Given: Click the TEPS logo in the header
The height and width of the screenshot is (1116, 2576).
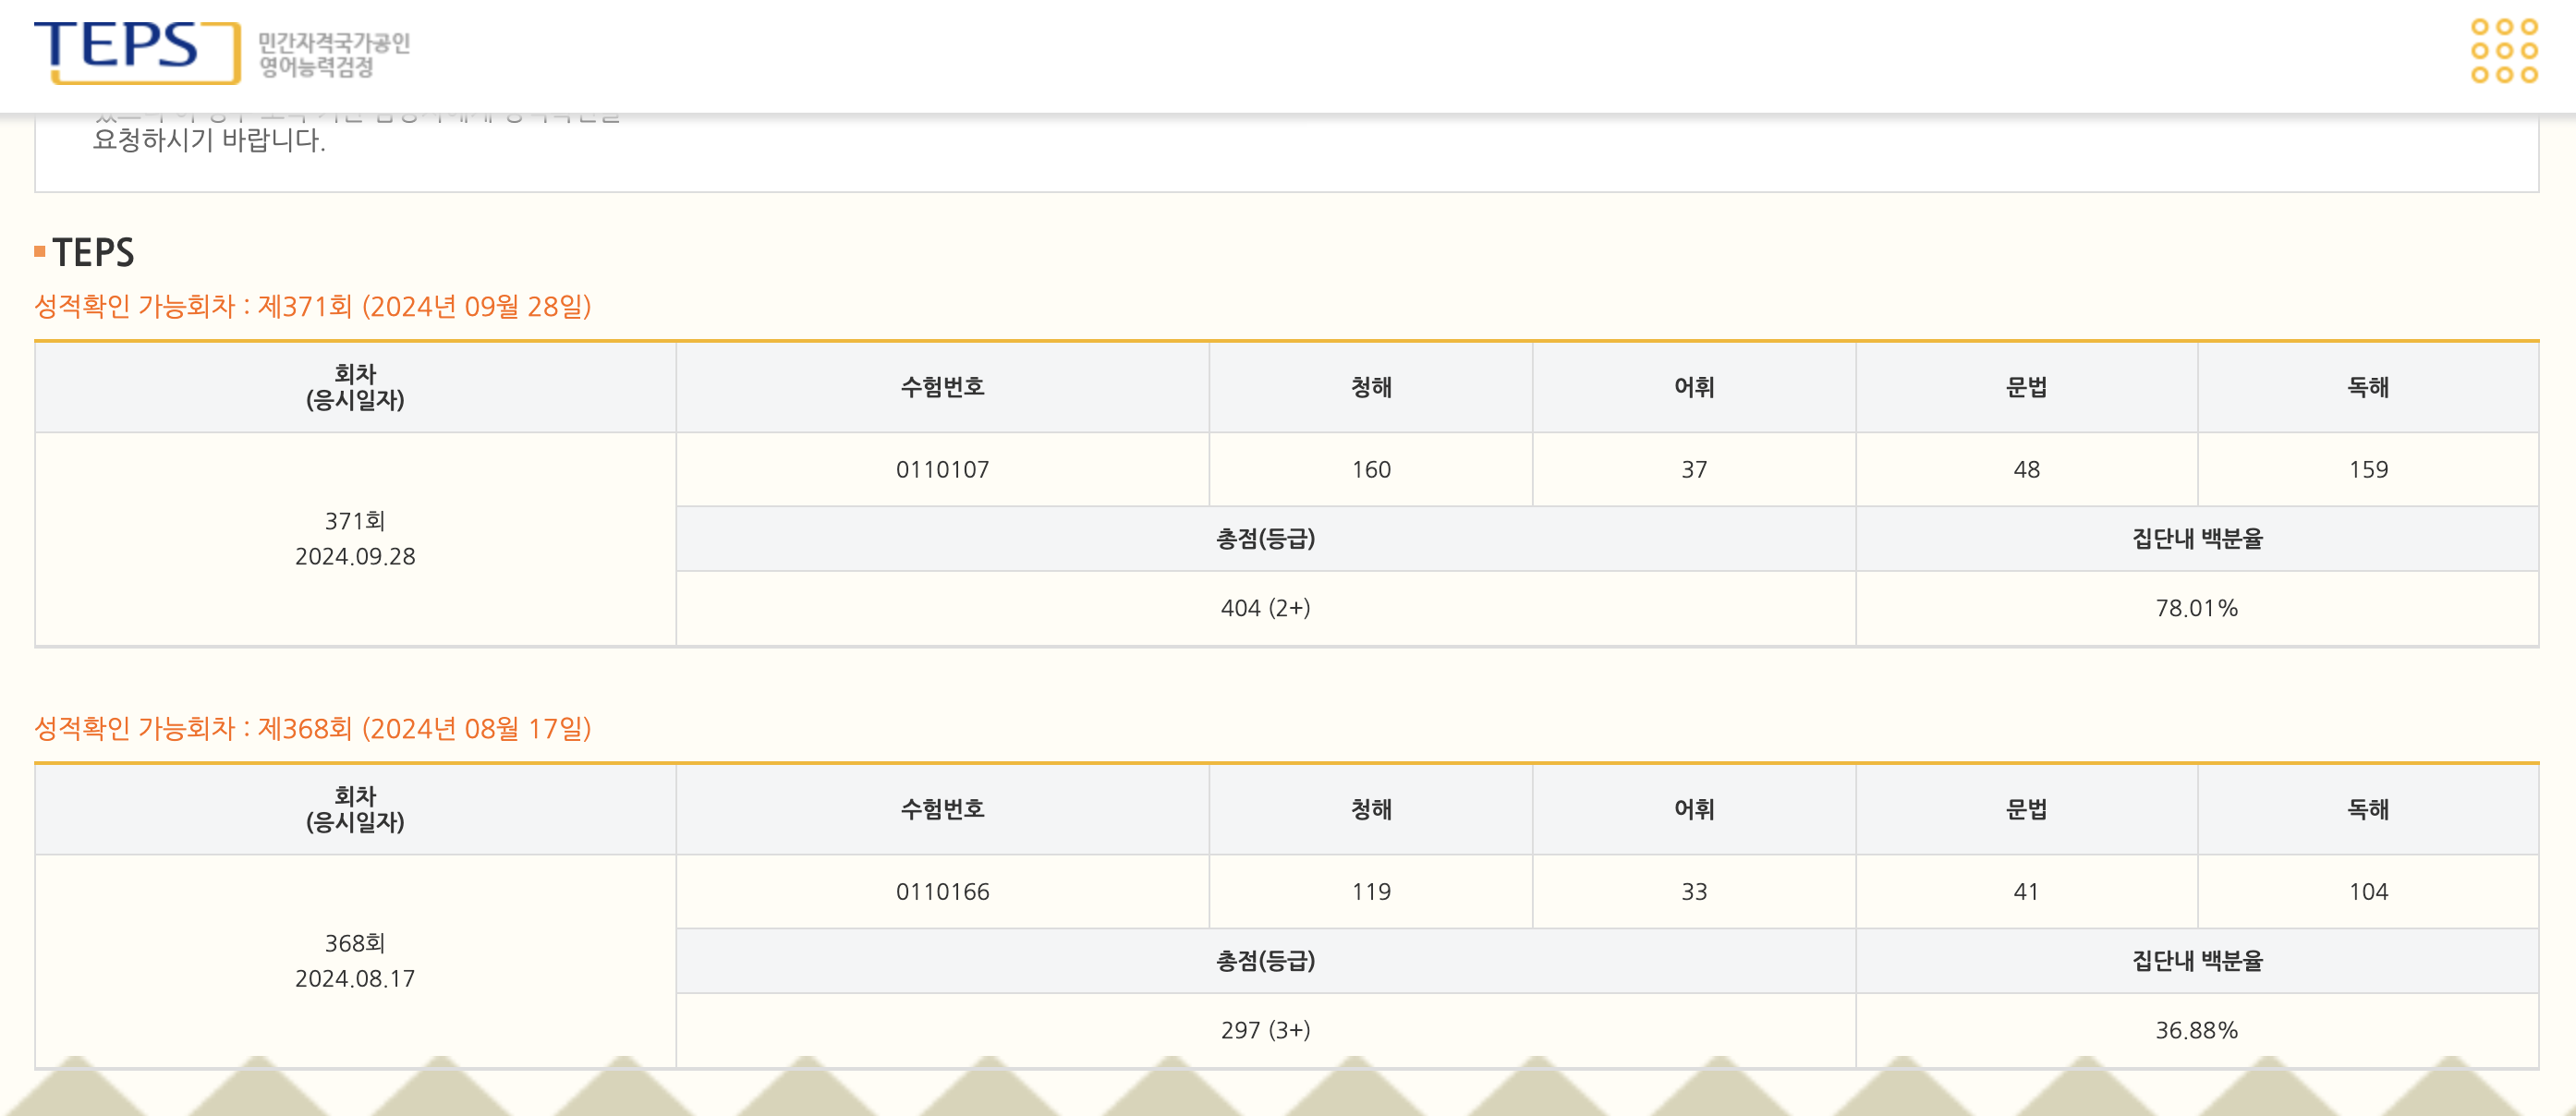Looking at the screenshot, I should pos(136,50).
